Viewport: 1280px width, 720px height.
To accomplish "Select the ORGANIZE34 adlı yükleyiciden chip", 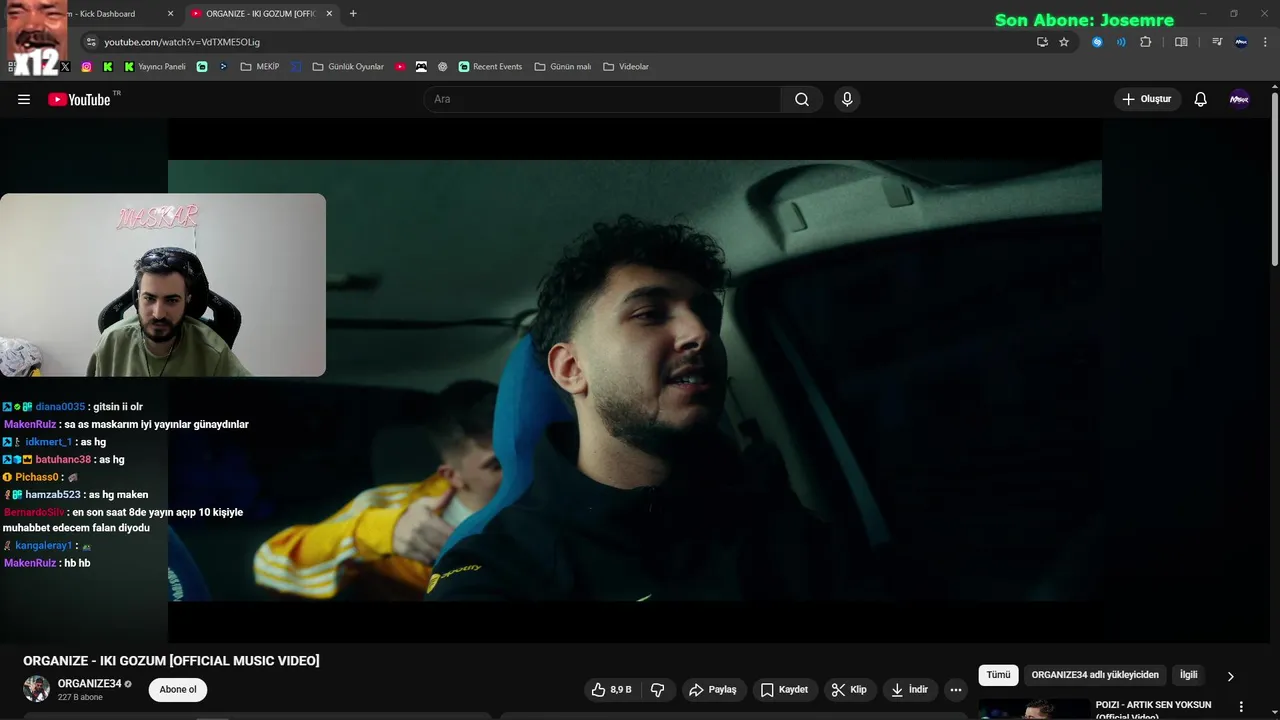I will [1095, 675].
